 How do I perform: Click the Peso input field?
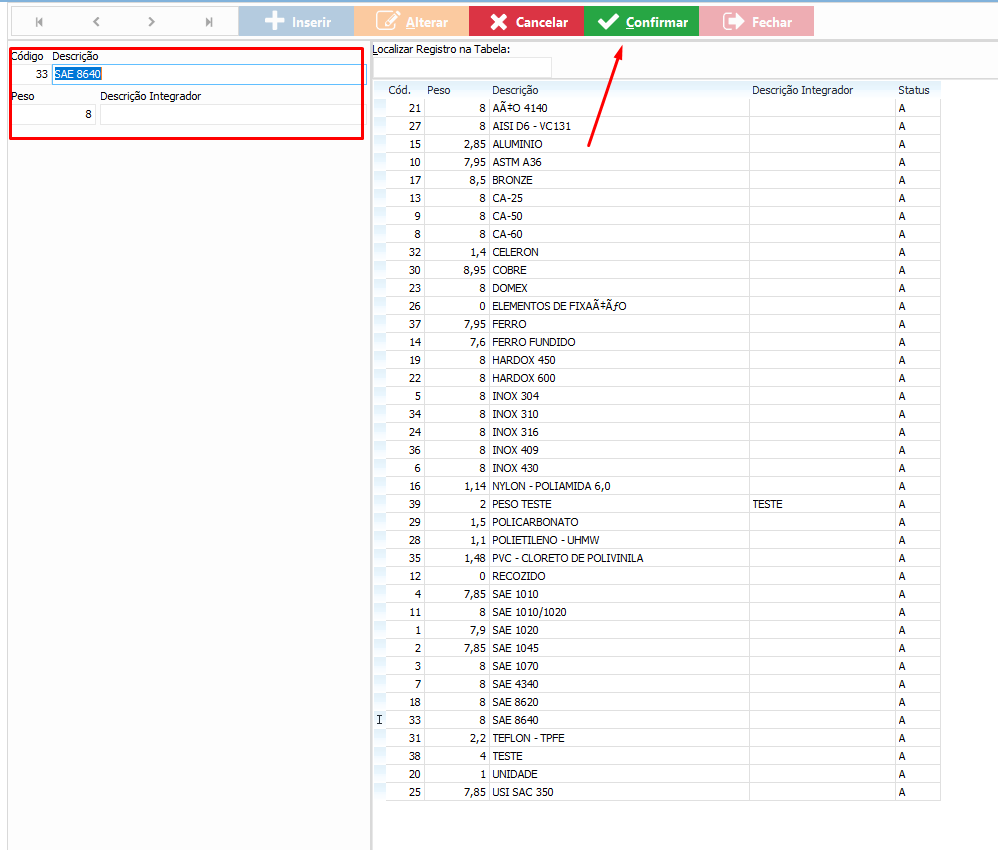coord(53,115)
